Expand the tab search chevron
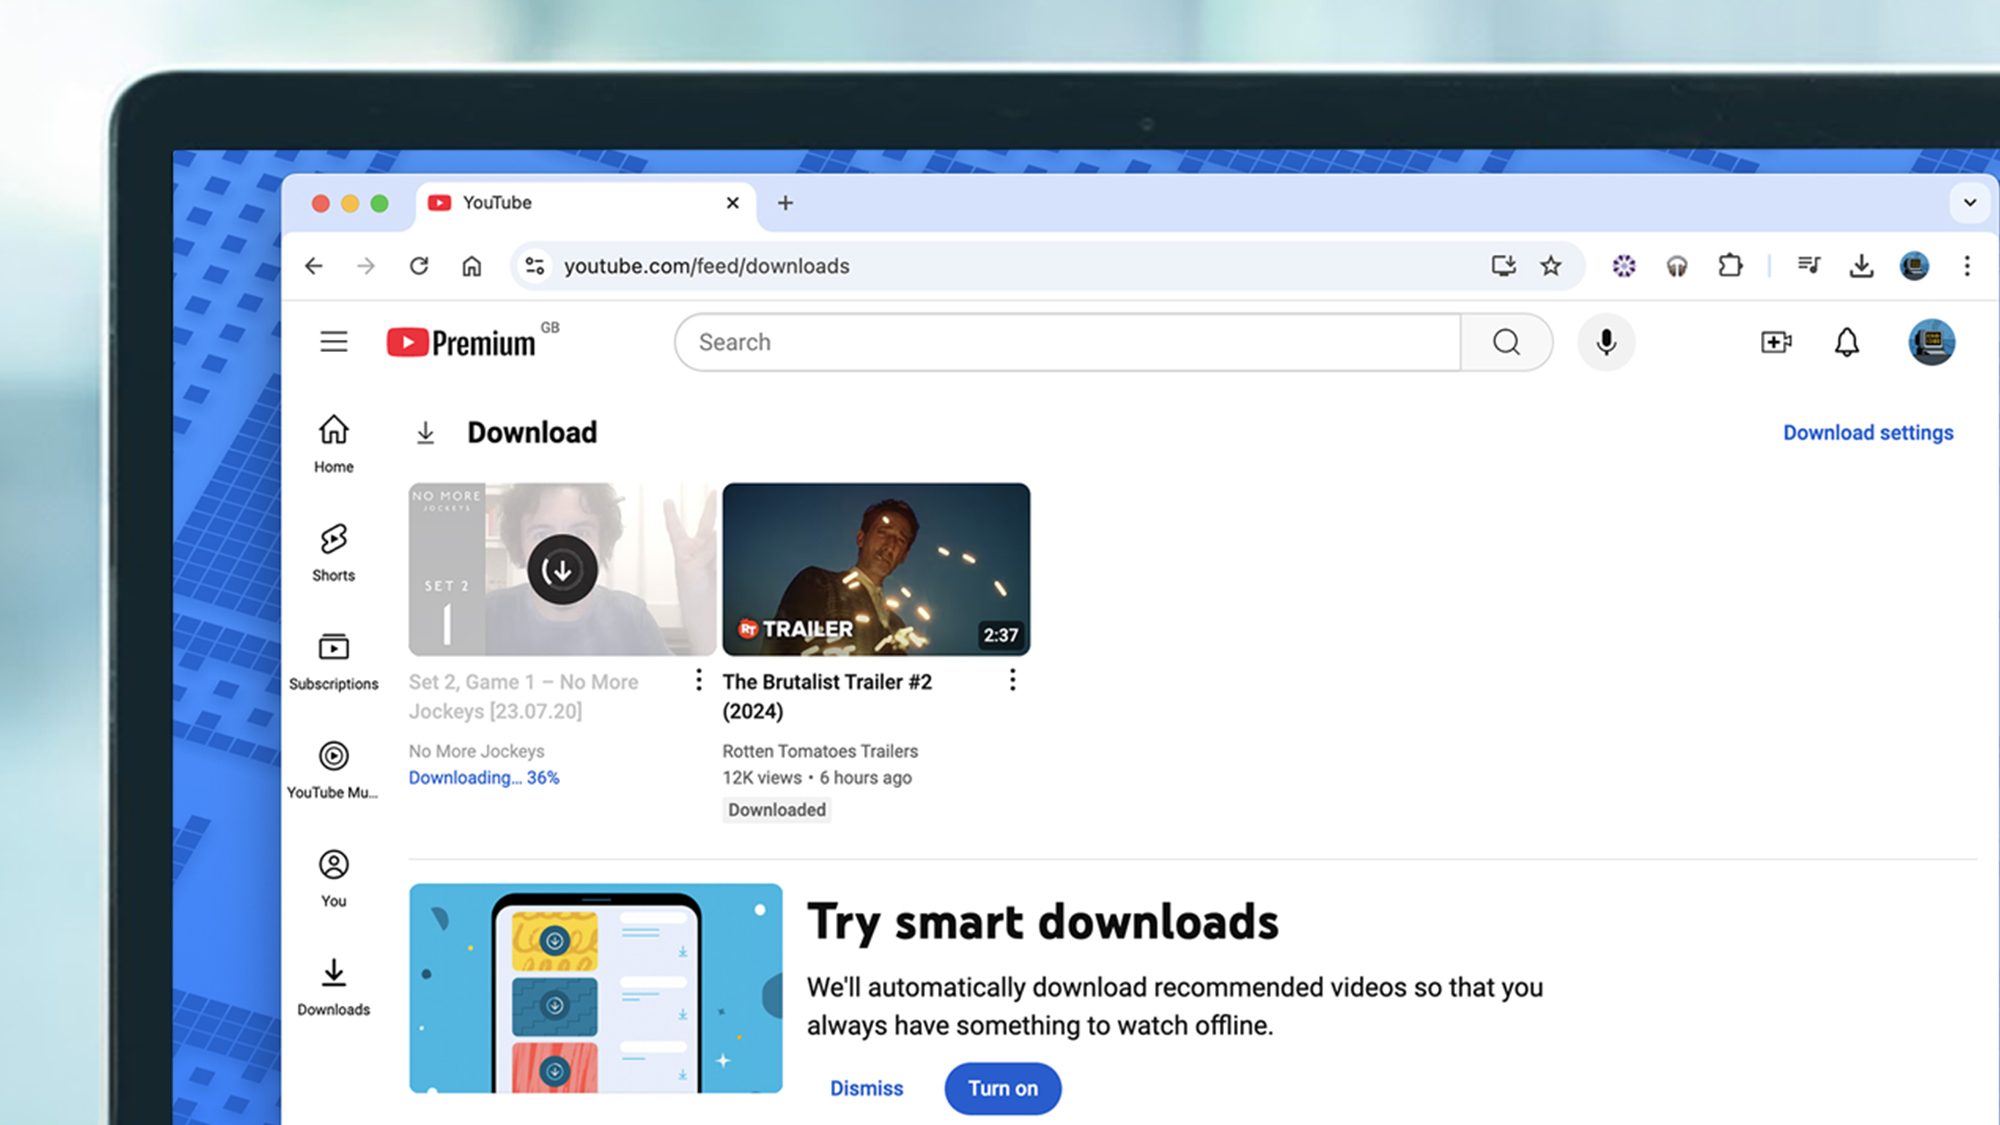This screenshot has height=1125, width=2000. click(1970, 203)
